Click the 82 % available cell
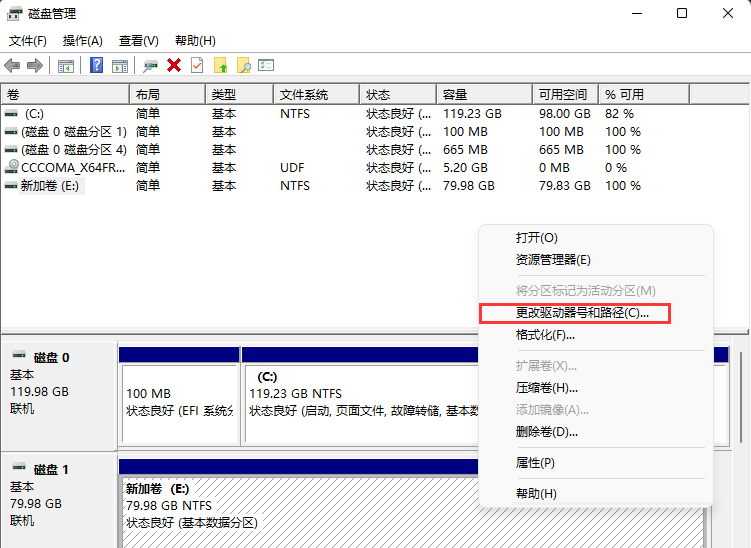 click(619, 114)
